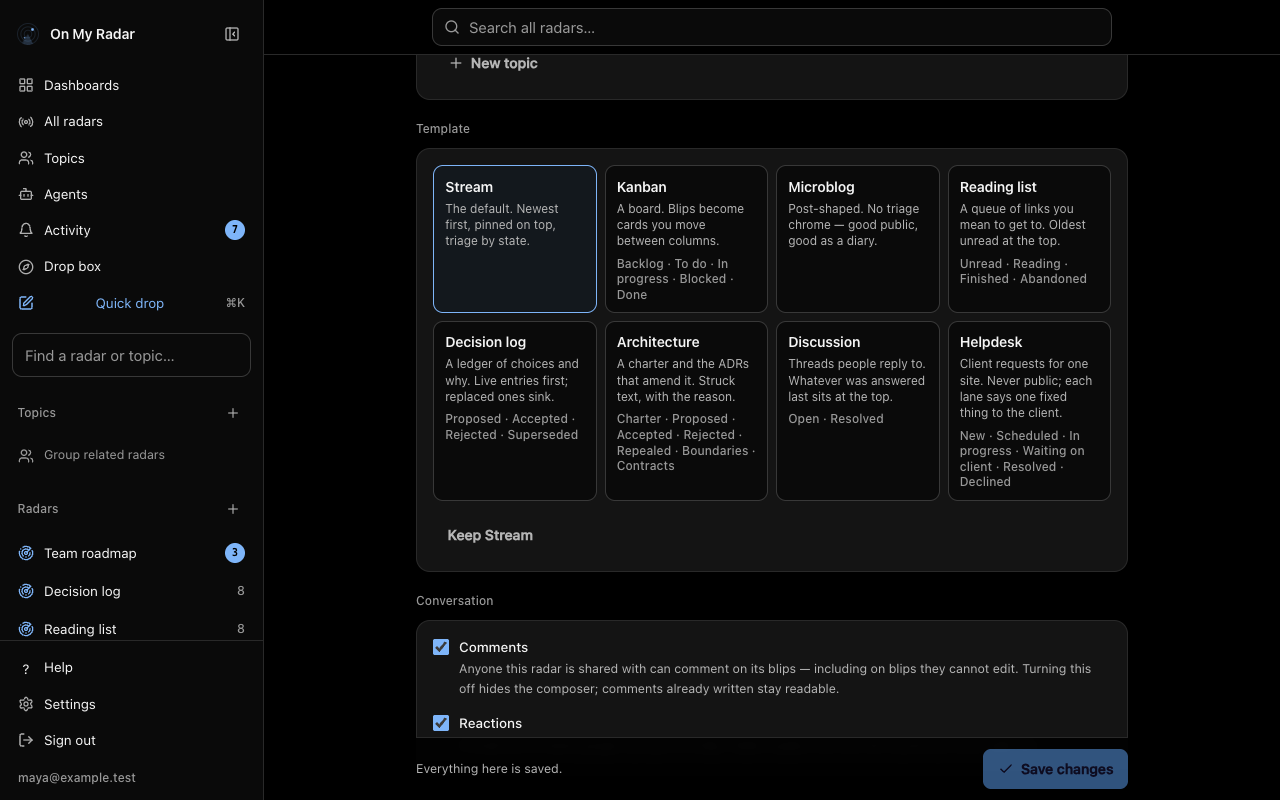Focus the Search all radars field
Screen dimensions: 1280x800
click(771, 27)
